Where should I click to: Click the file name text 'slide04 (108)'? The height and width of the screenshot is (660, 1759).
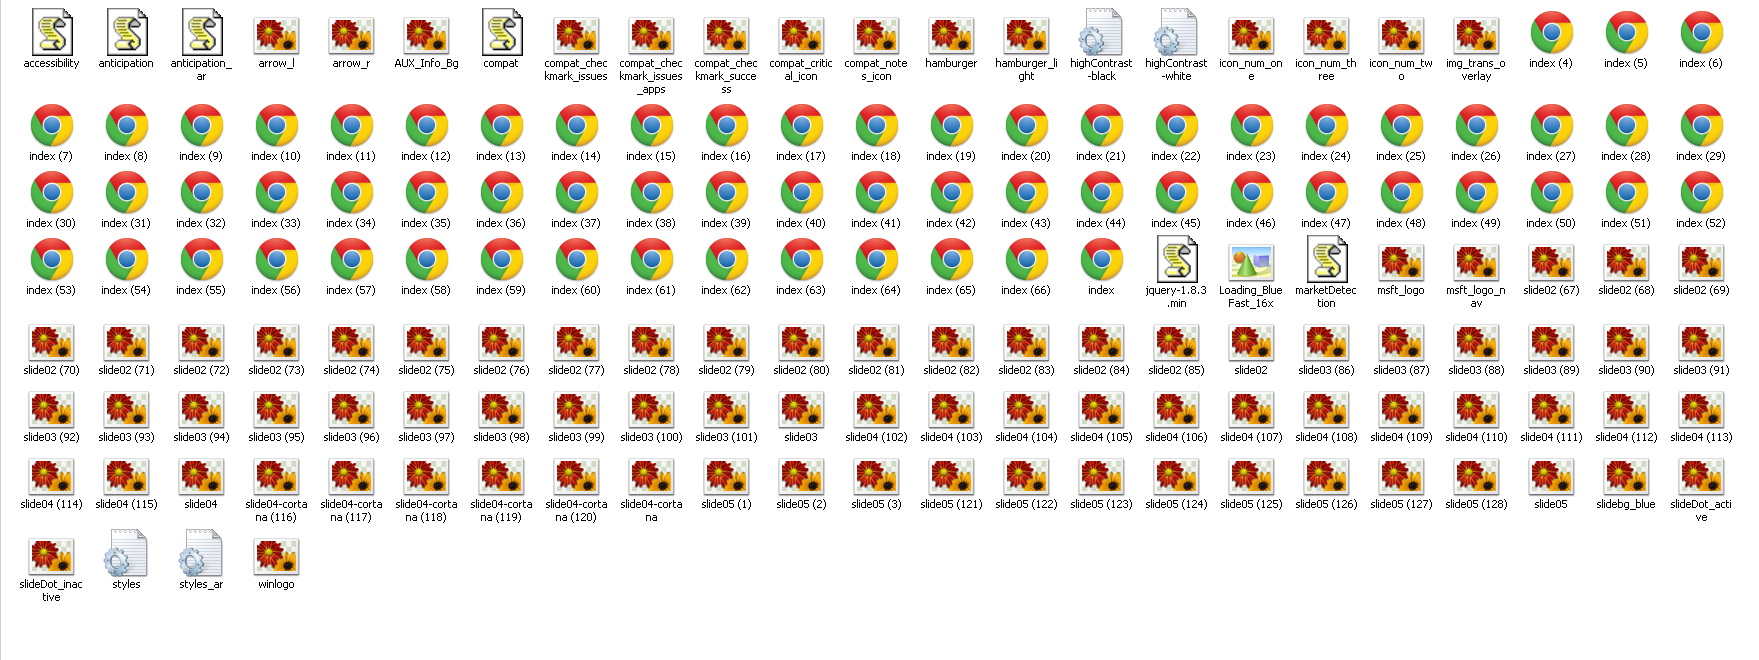click(1326, 437)
